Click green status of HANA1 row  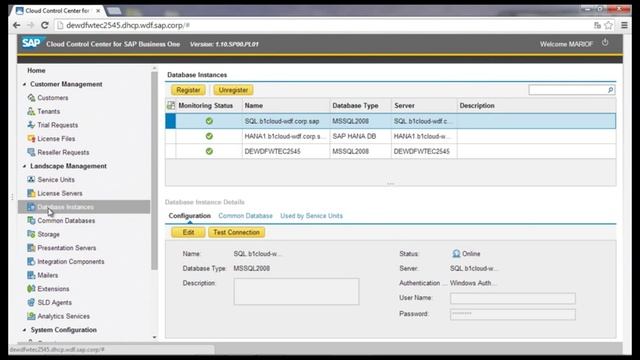[209, 136]
